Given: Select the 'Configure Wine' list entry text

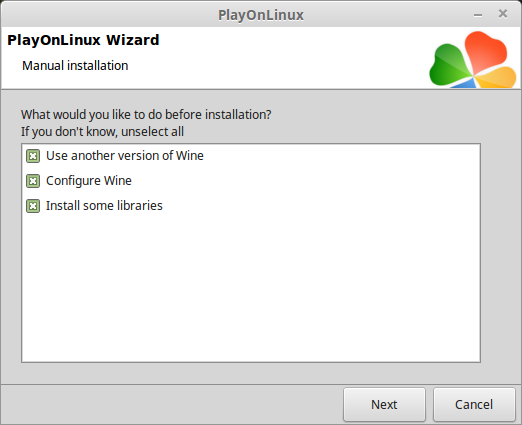Looking at the screenshot, I should click(x=89, y=181).
